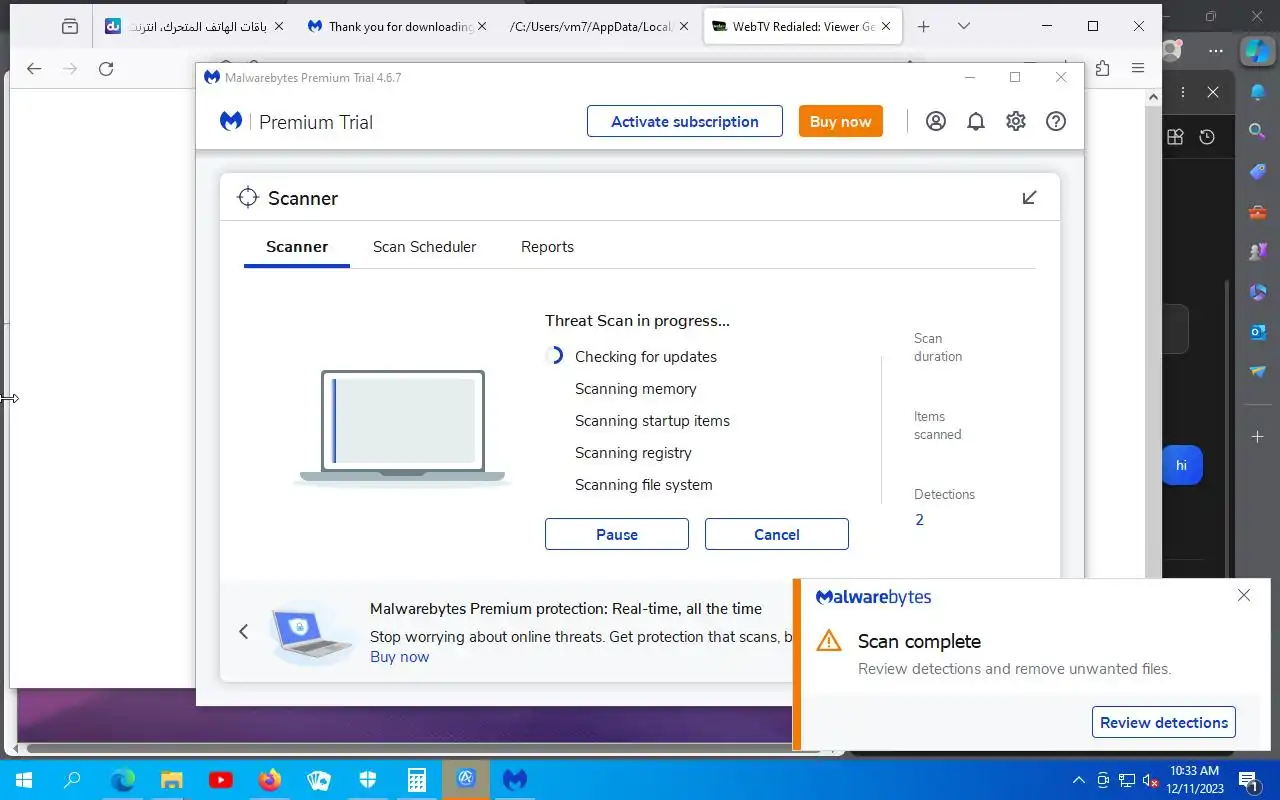Click Review detections in notification

(1164, 722)
